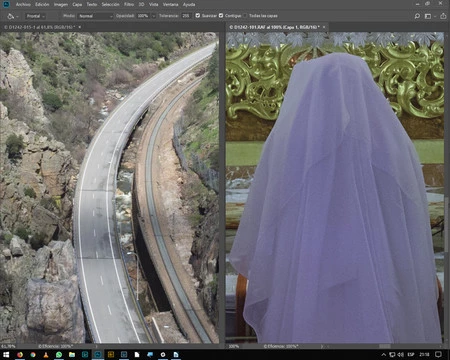Click the right document horizontal scrollbar
This screenshot has width=450, height=360.
(384, 346)
